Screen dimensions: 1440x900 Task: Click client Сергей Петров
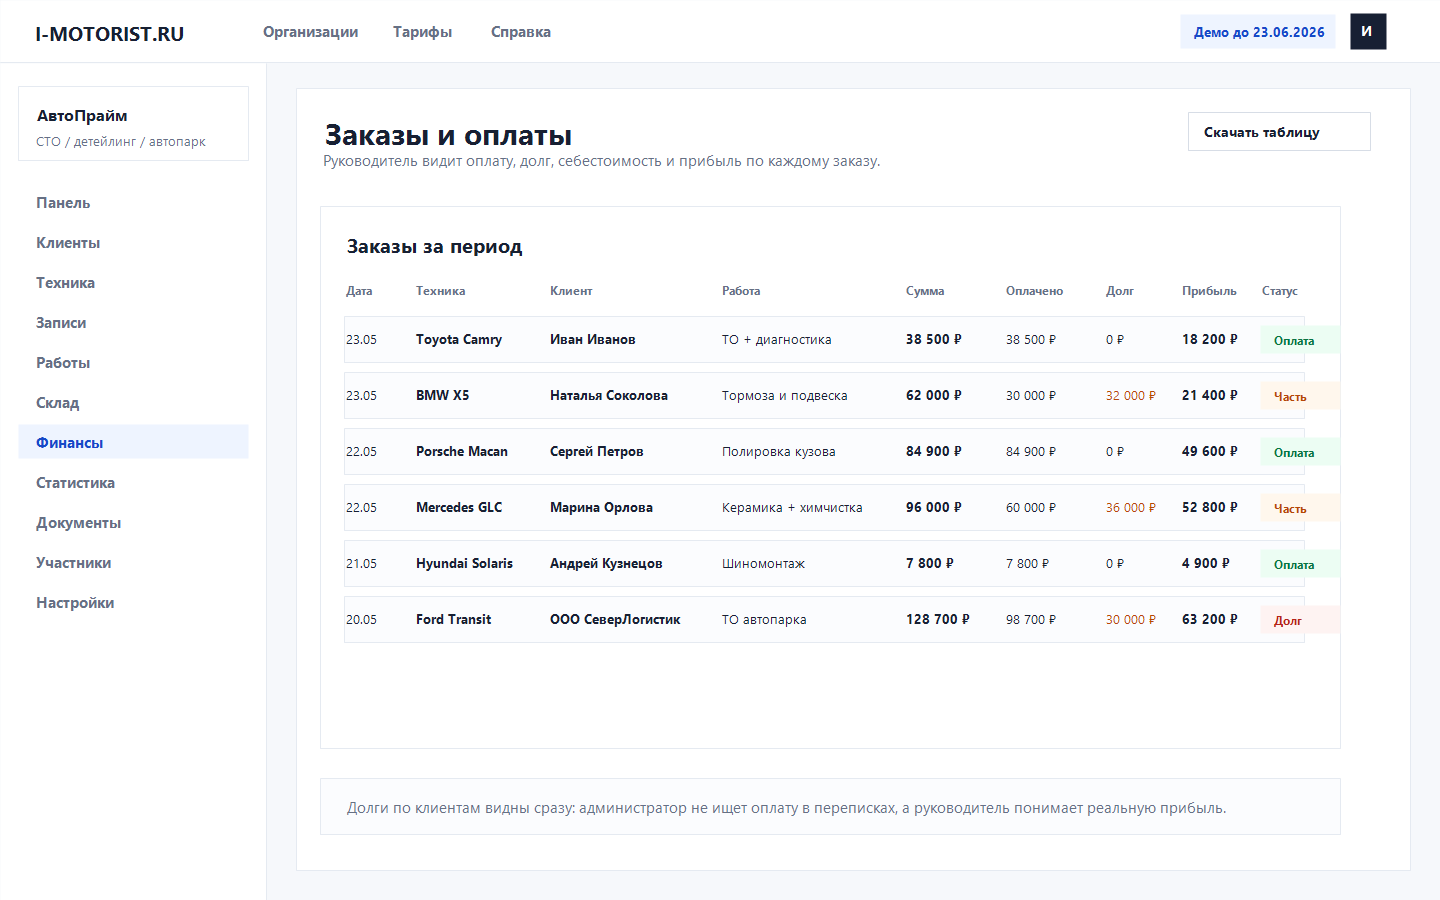596,451
